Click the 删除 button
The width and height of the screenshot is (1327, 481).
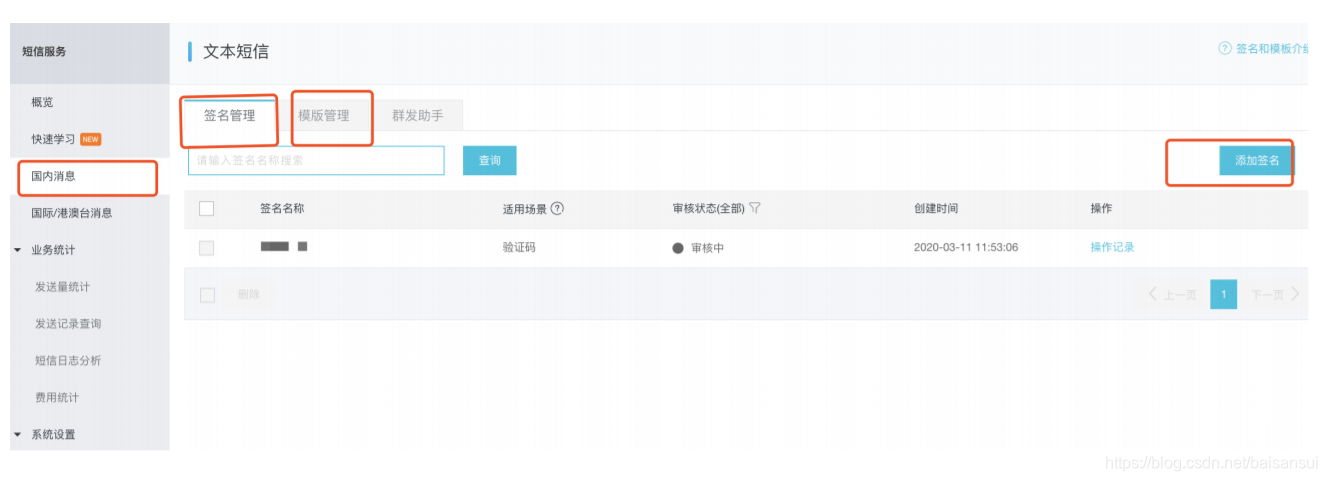click(x=249, y=295)
